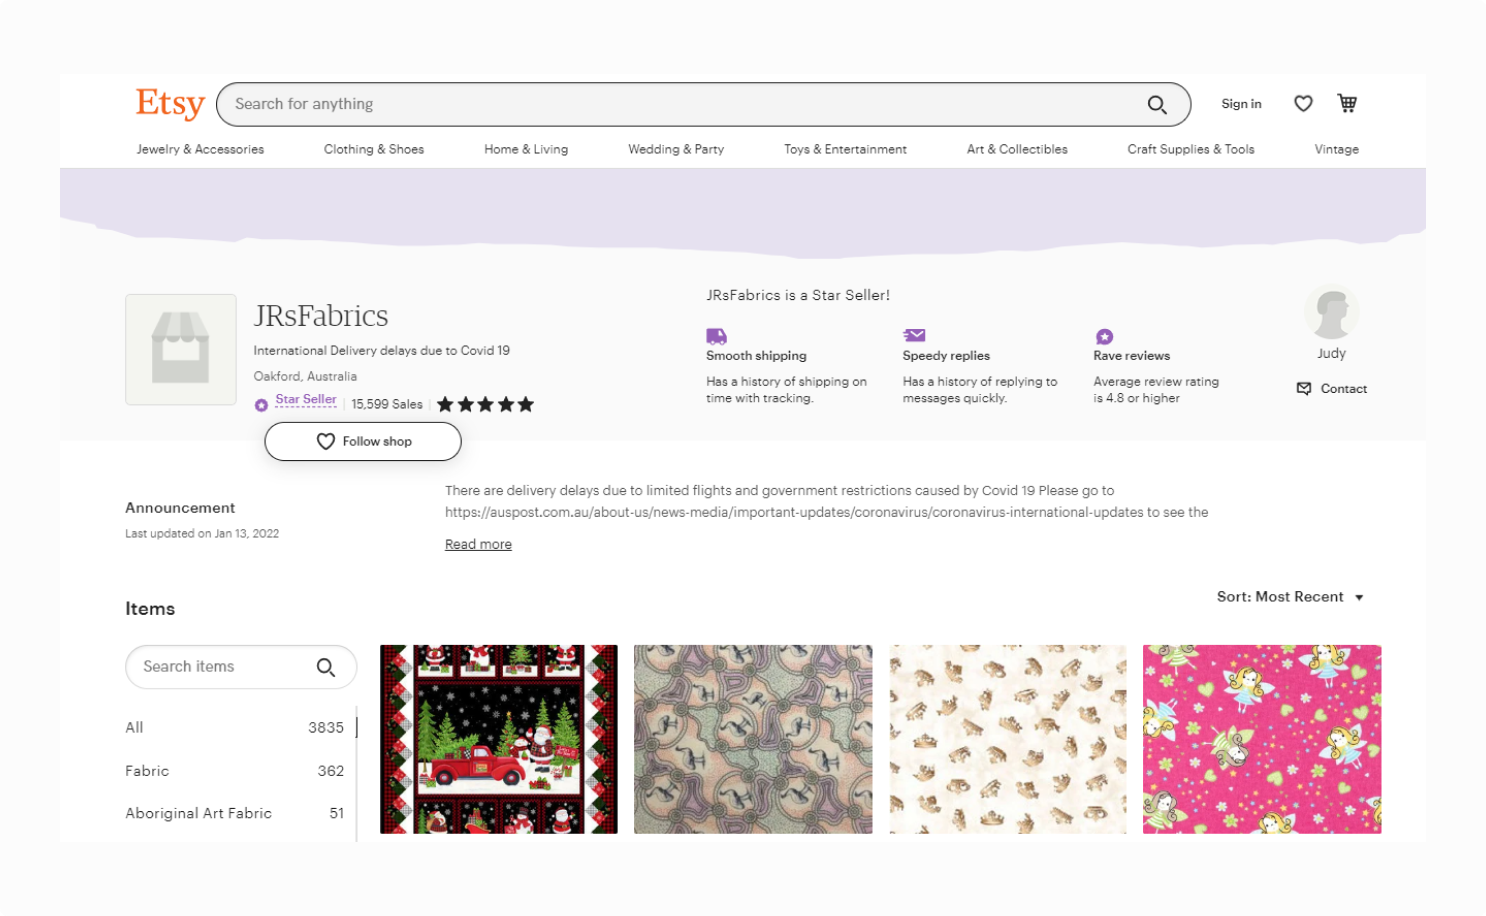Open the shopping cart icon

point(1347,103)
